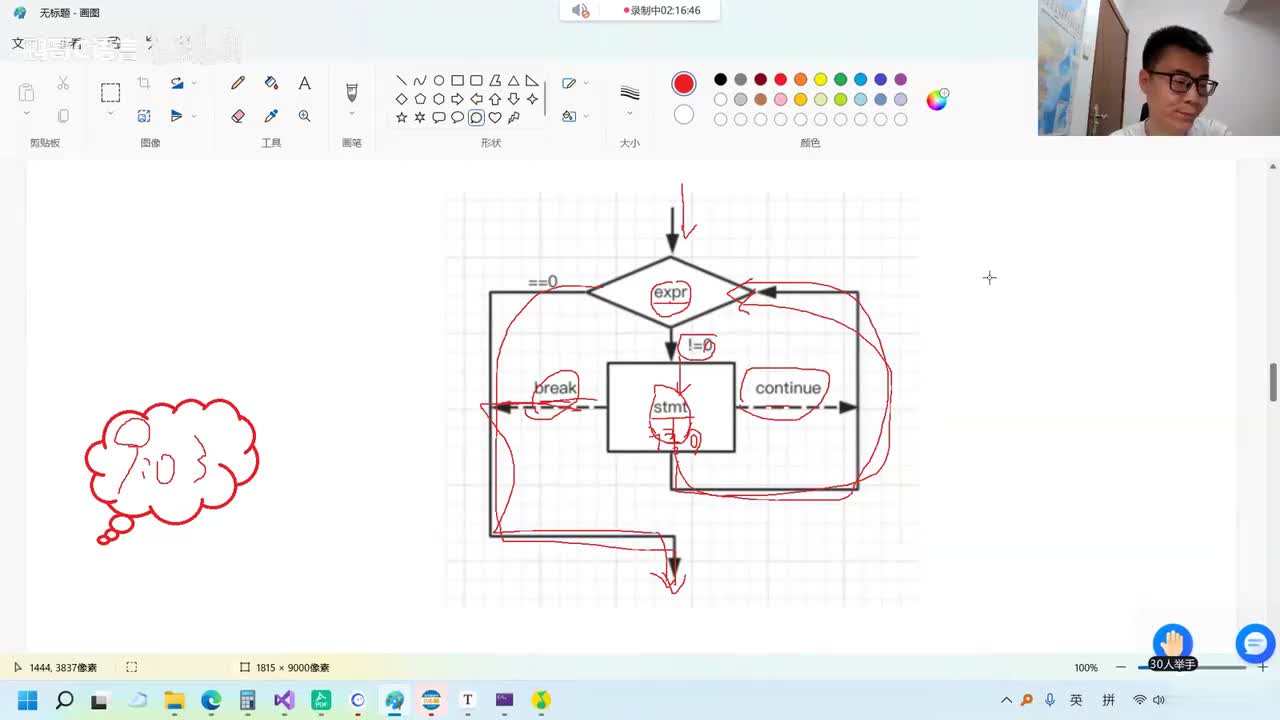Pick the Four-point star shape
The image size is (1280, 720).
[x=532, y=99]
